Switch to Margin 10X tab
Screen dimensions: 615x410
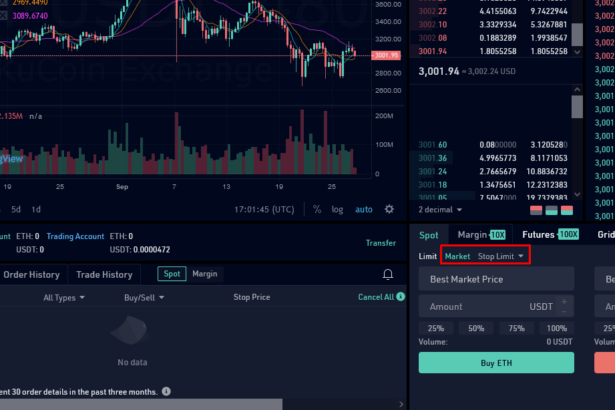[x=481, y=235]
